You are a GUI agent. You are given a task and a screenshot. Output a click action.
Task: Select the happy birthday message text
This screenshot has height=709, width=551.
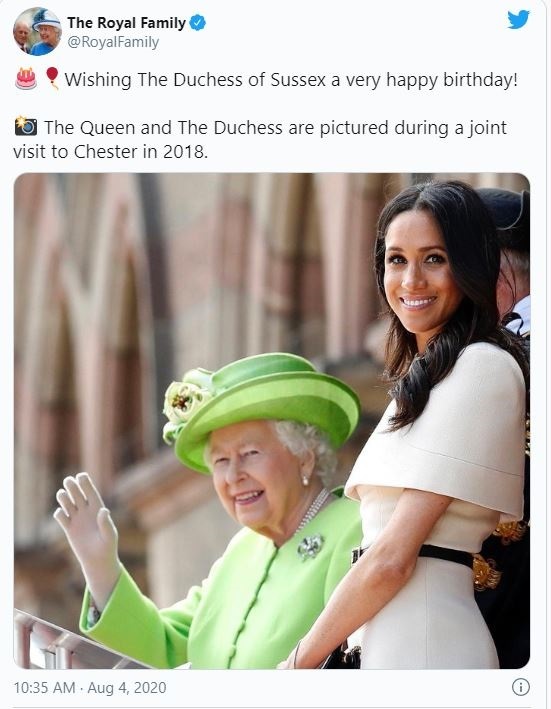tap(291, 80)
